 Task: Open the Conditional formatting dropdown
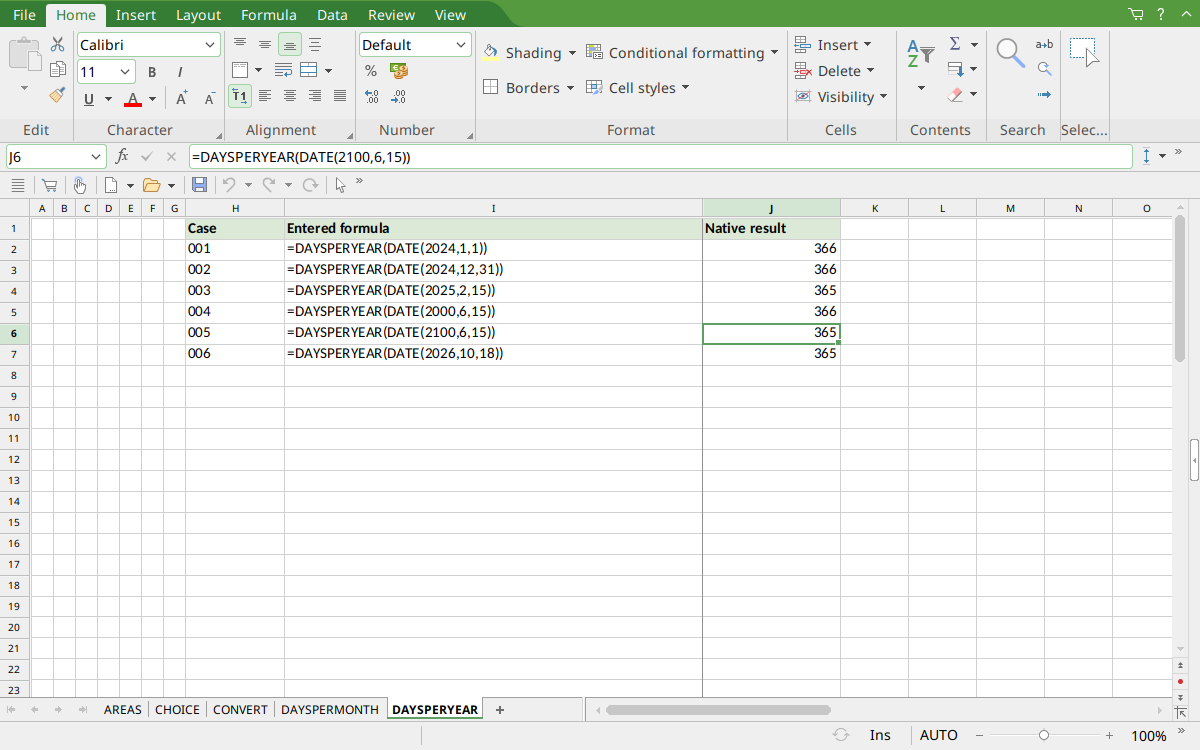tap(773, 53)
